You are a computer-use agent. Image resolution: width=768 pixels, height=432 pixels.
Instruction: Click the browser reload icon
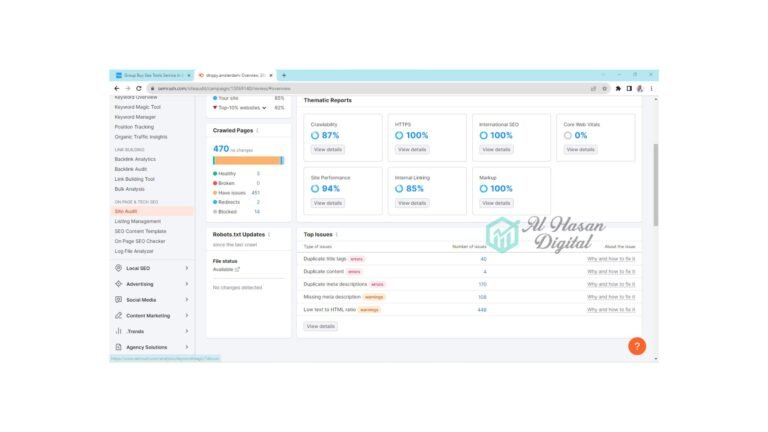(x=138, y=88)
